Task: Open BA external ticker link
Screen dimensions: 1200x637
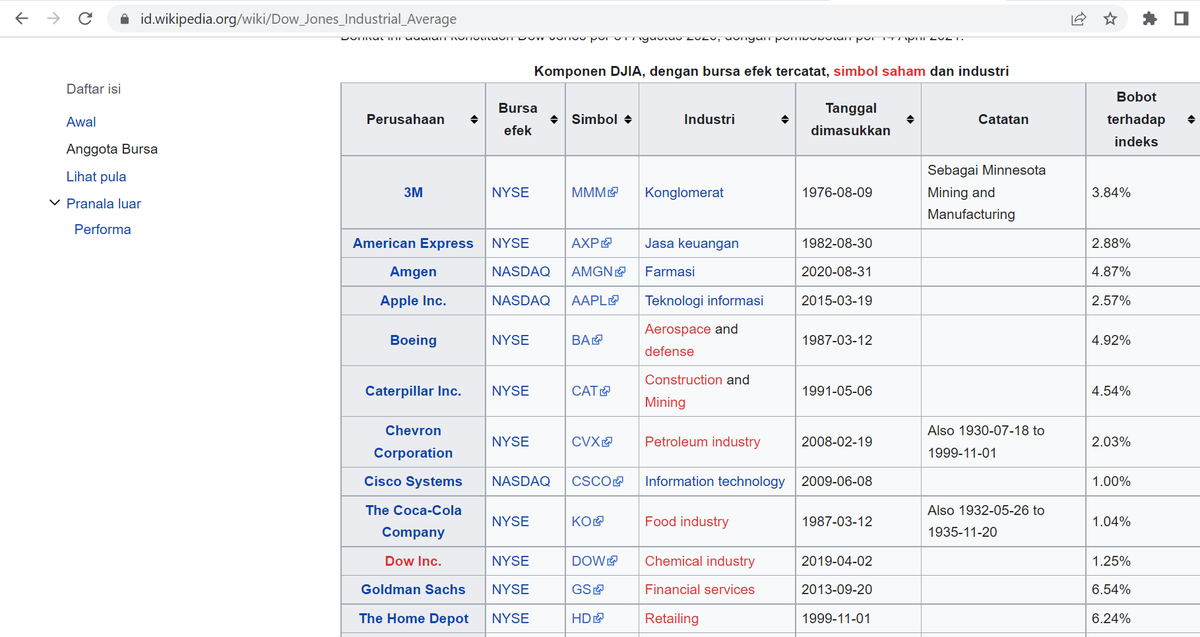Action: 586,341
